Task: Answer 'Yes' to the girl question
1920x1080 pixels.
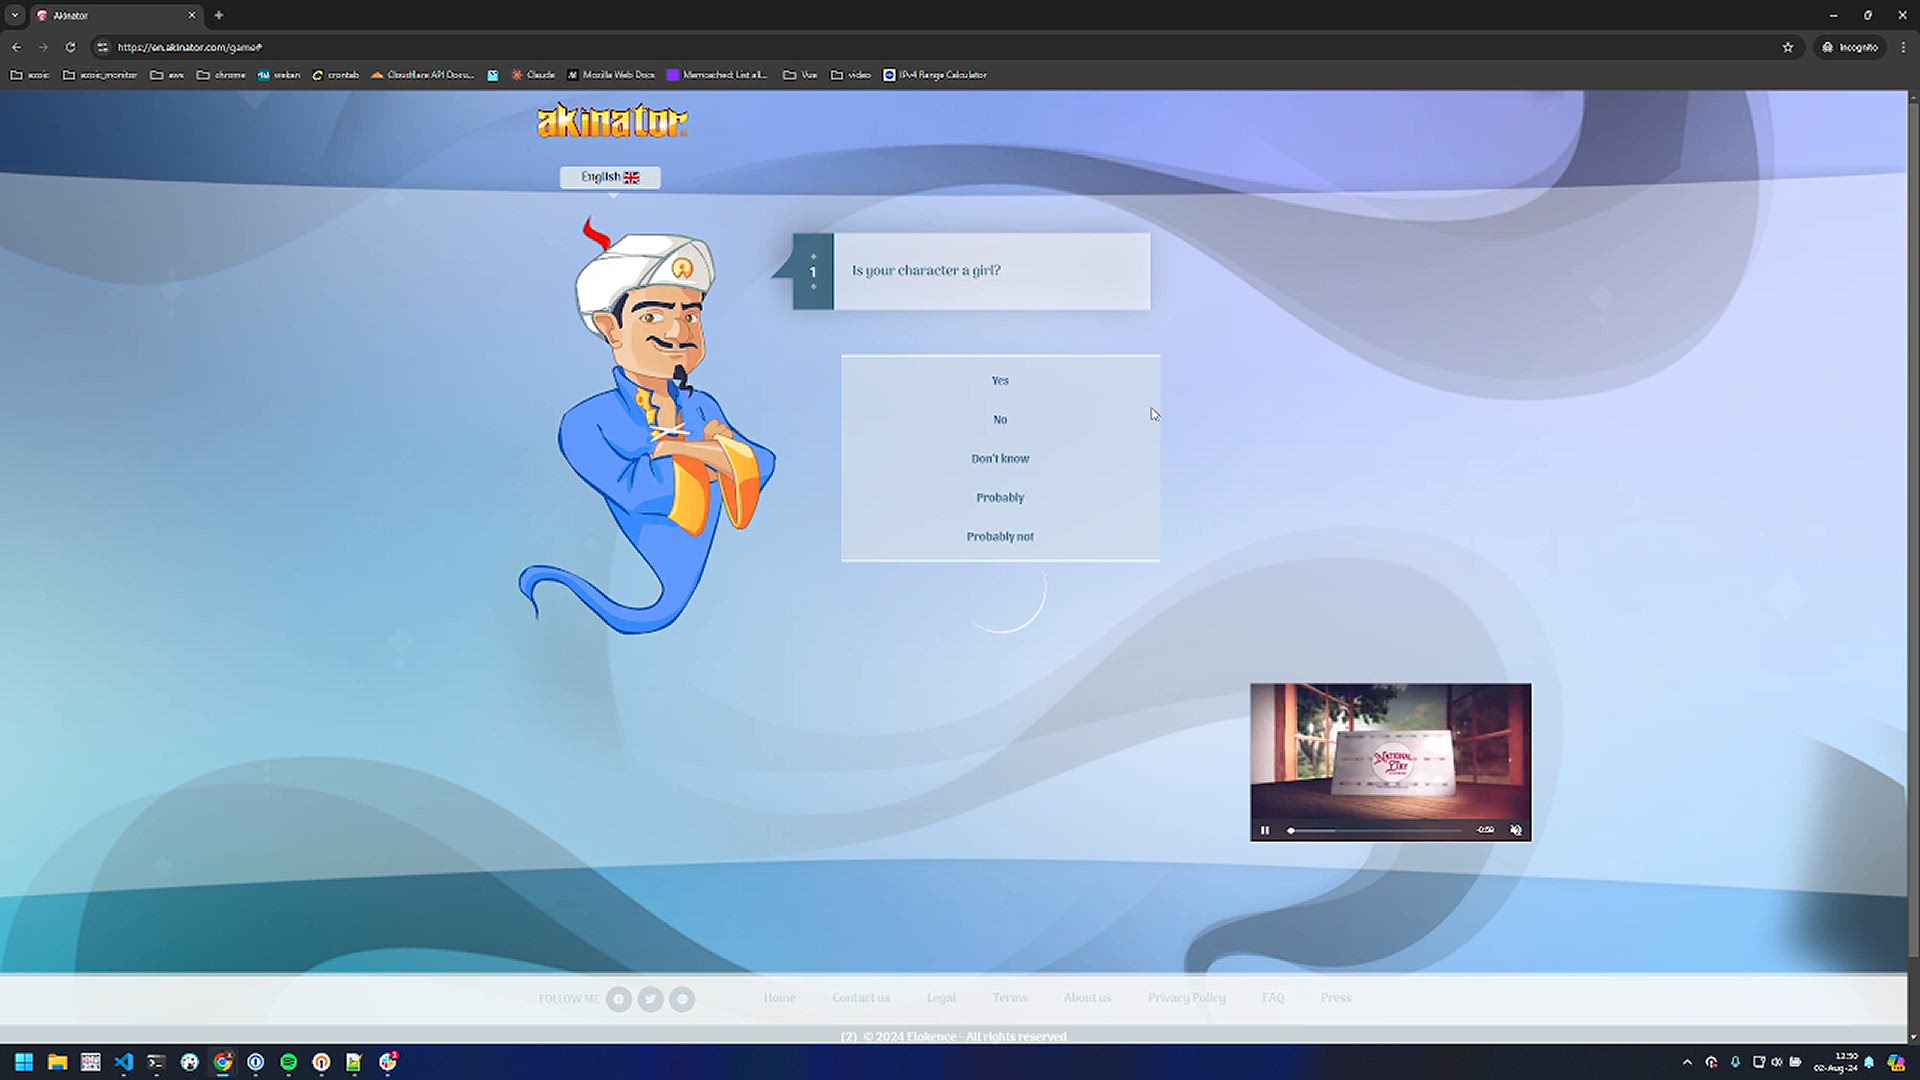Action: (1000, 380)
